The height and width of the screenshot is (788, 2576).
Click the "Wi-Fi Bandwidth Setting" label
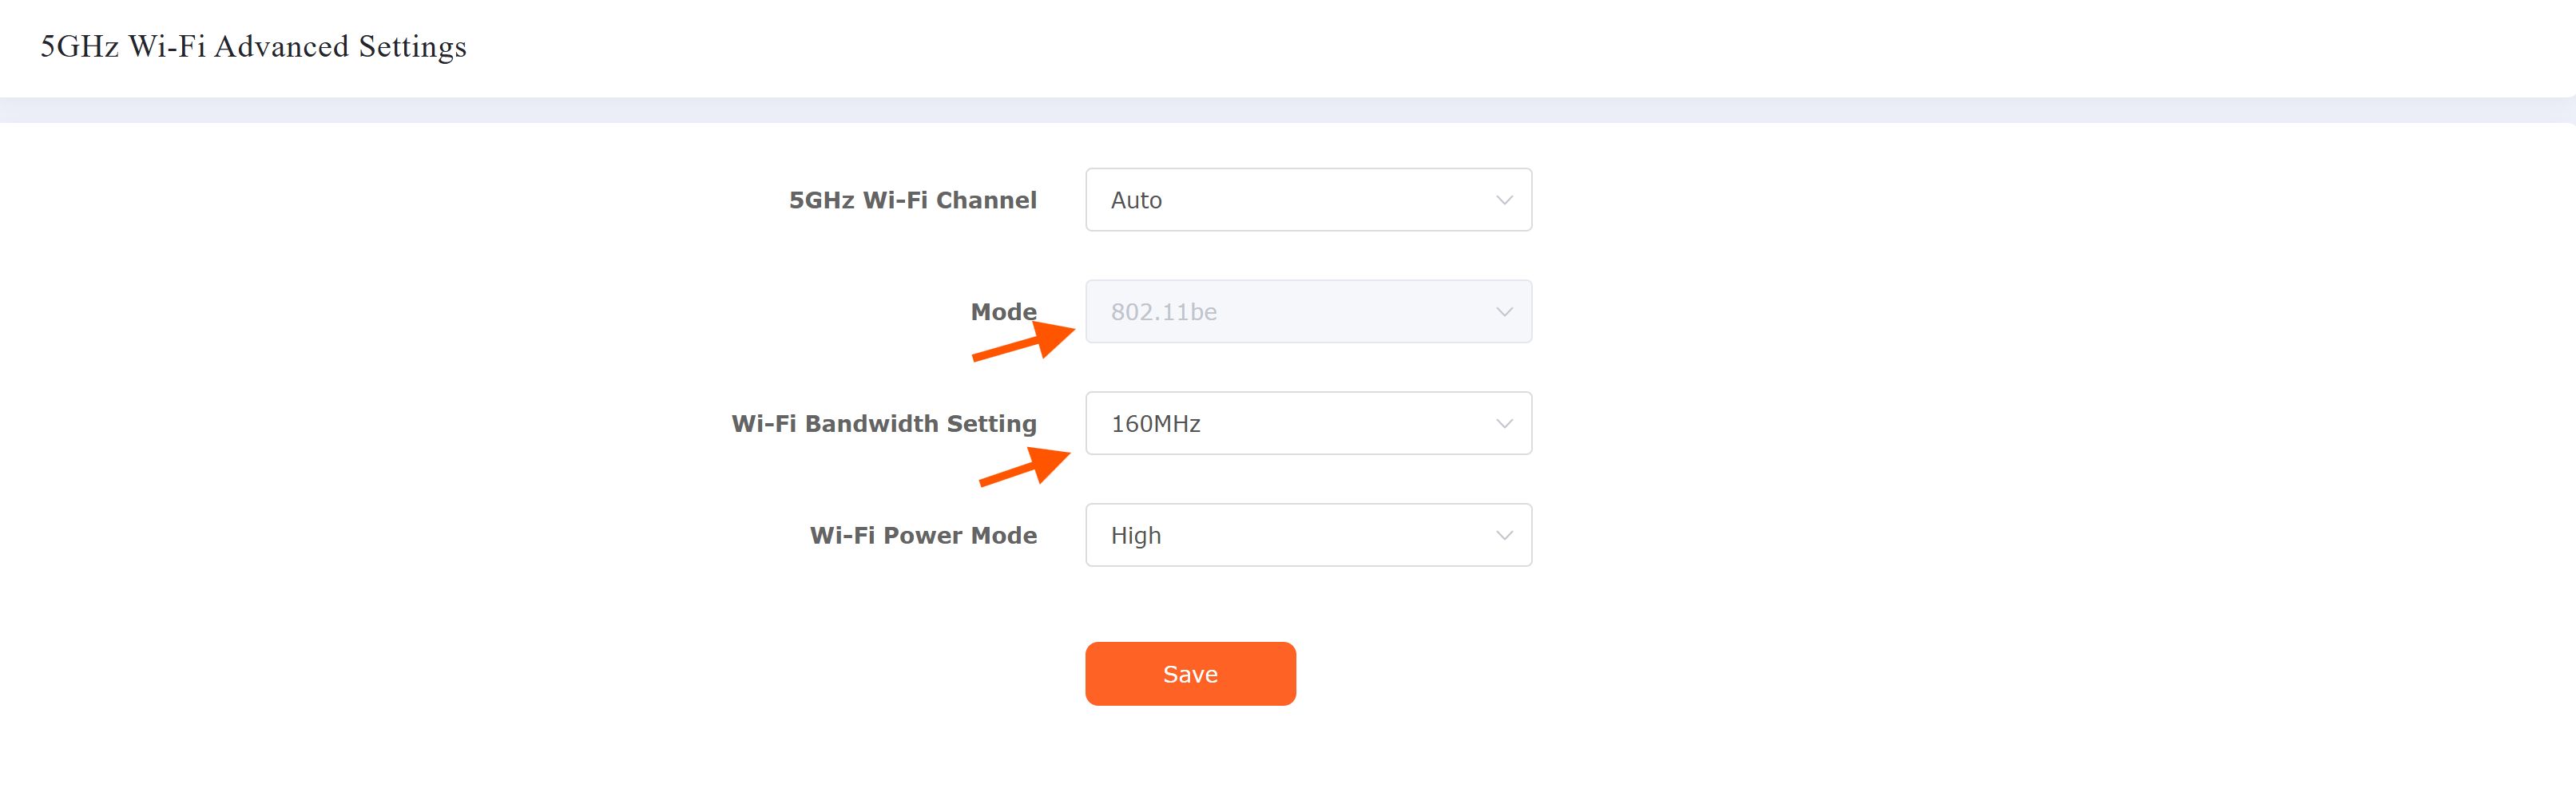point(883,424)
